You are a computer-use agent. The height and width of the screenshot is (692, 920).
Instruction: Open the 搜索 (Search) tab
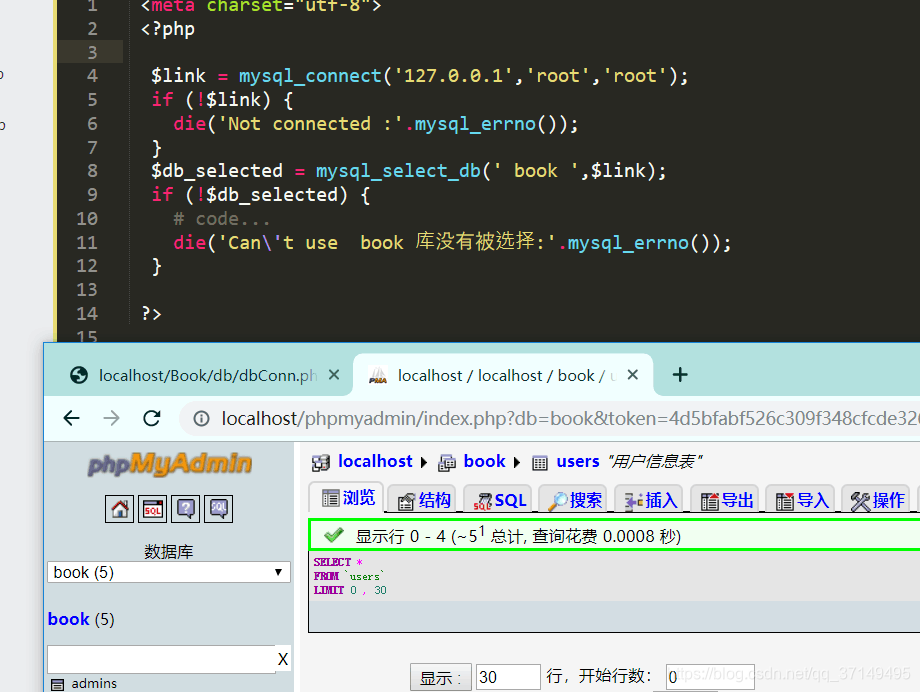(x=574, y=500)
